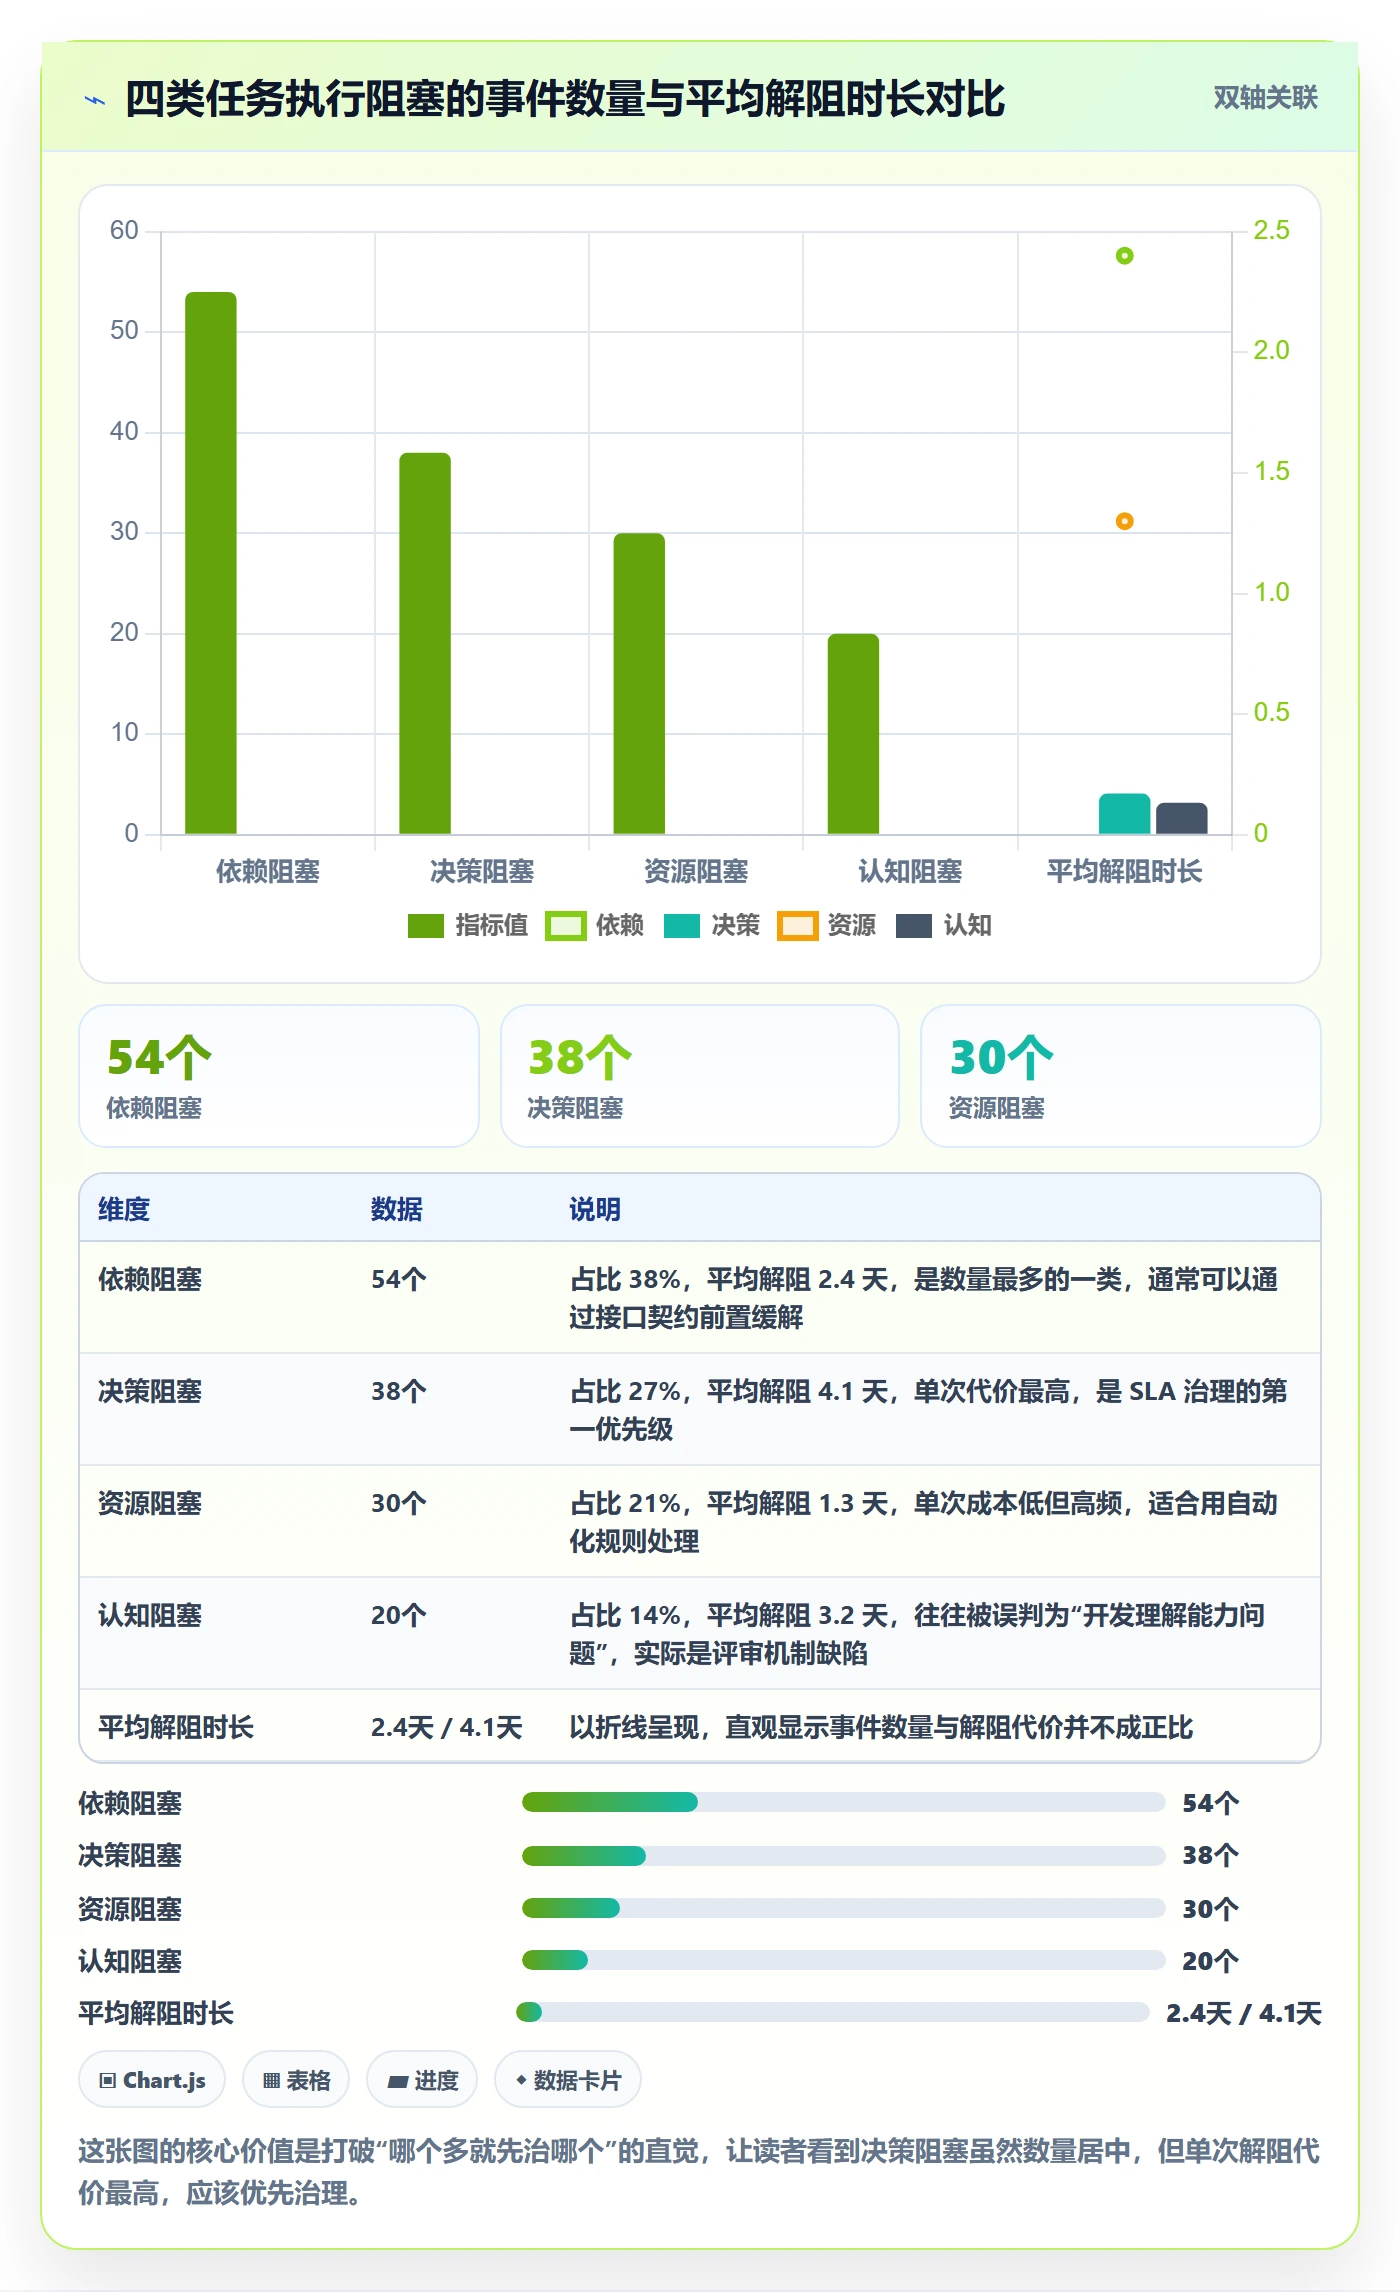This screenshot has height=2292, width=1400.
Task: Click the dark slate bar under 平均解阻时长
Action: pos(1181,818)
